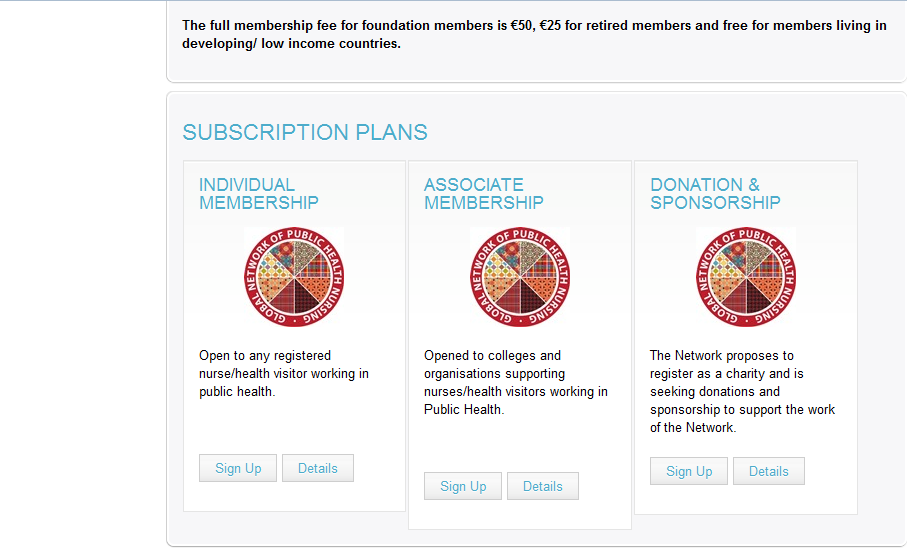
Task: Sign up for Associate Membership
Action: click(x=463, y=486)
